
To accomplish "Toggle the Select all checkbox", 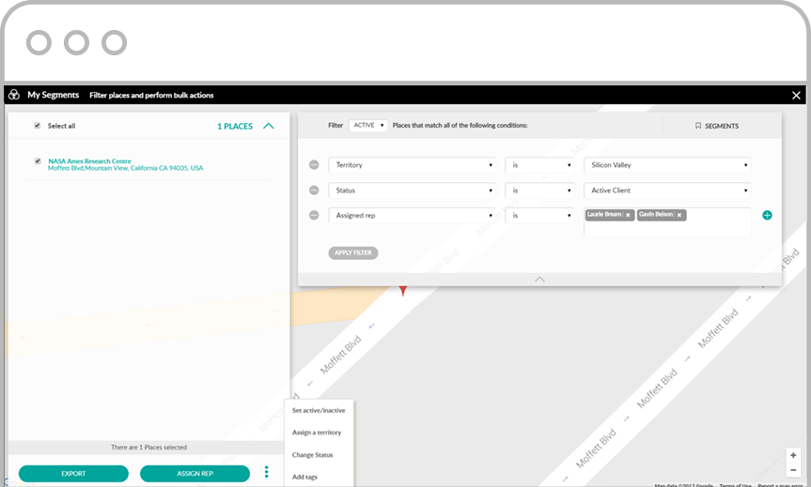I will [x=37, y=126].
